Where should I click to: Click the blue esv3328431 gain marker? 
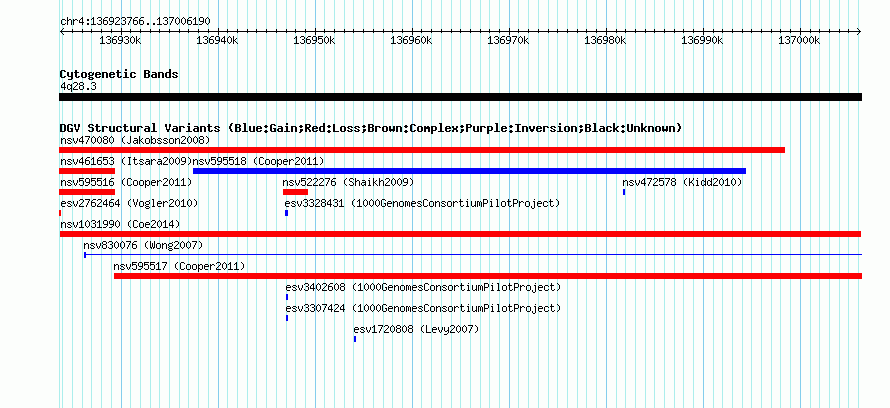[x=287, y=213]
